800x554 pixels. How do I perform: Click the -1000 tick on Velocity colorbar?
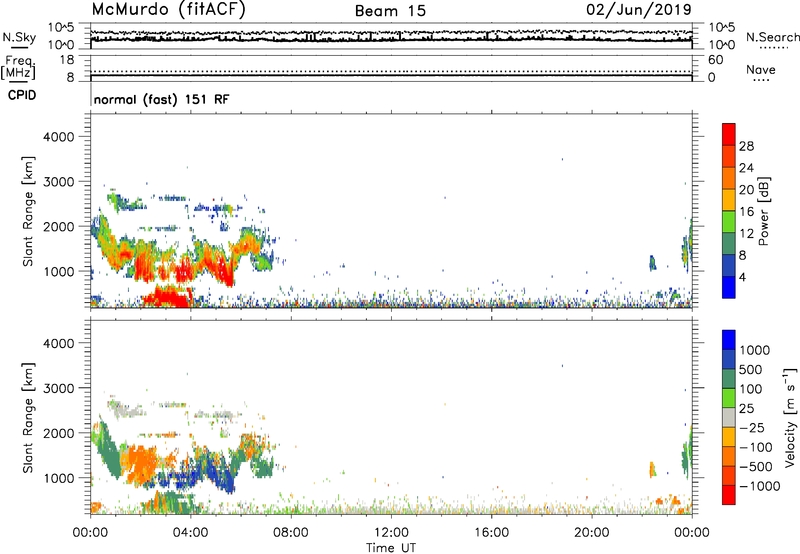click(760, 486)
